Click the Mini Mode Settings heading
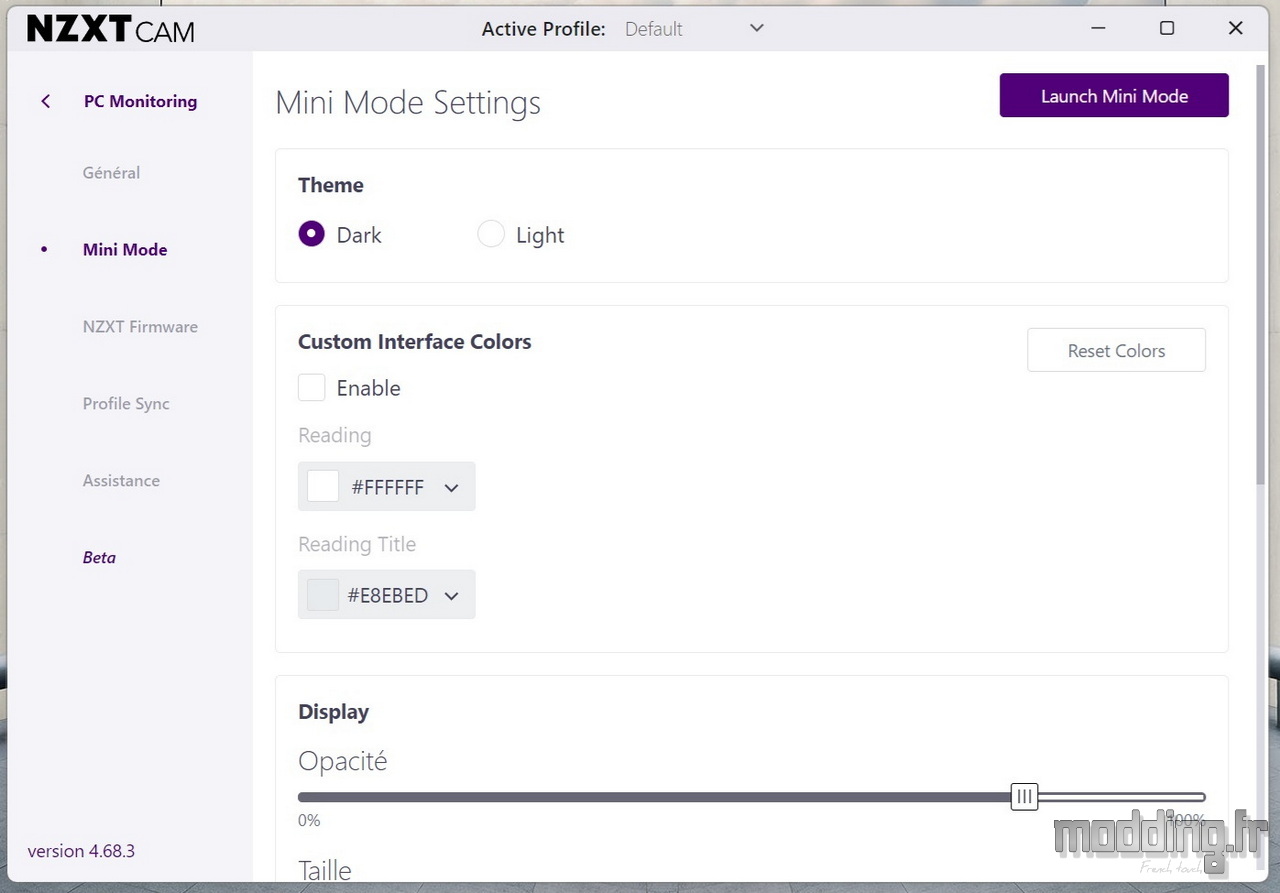Viewport: 1280px width, 893px height. click(x=408, y=102)
